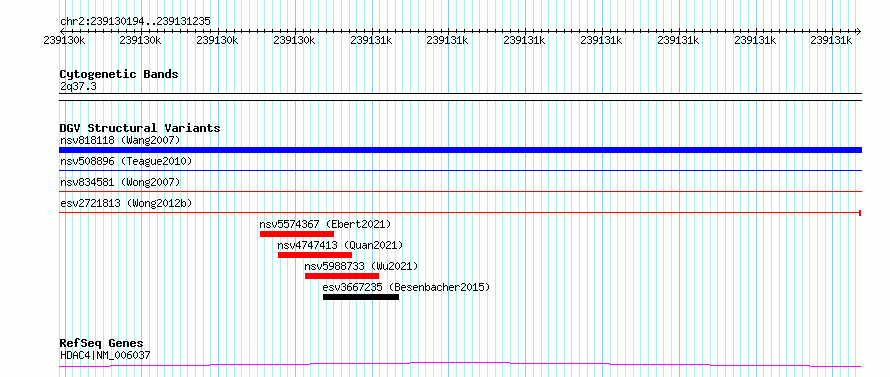Select the red bar under nsv4747413
890x377 pixels.
[315, 255]
